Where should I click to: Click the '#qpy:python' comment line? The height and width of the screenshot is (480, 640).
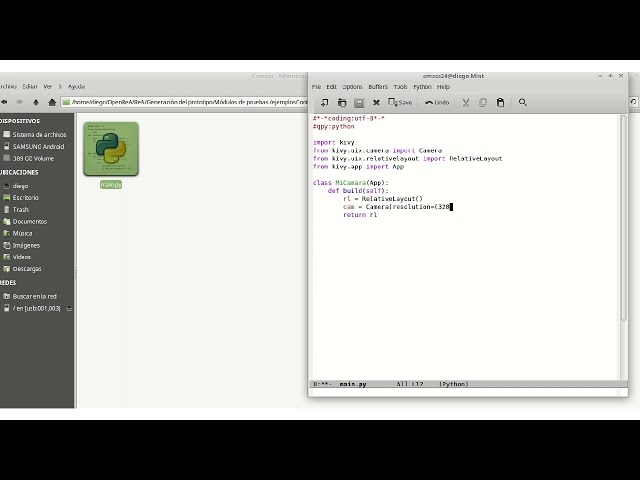(333, 127)
